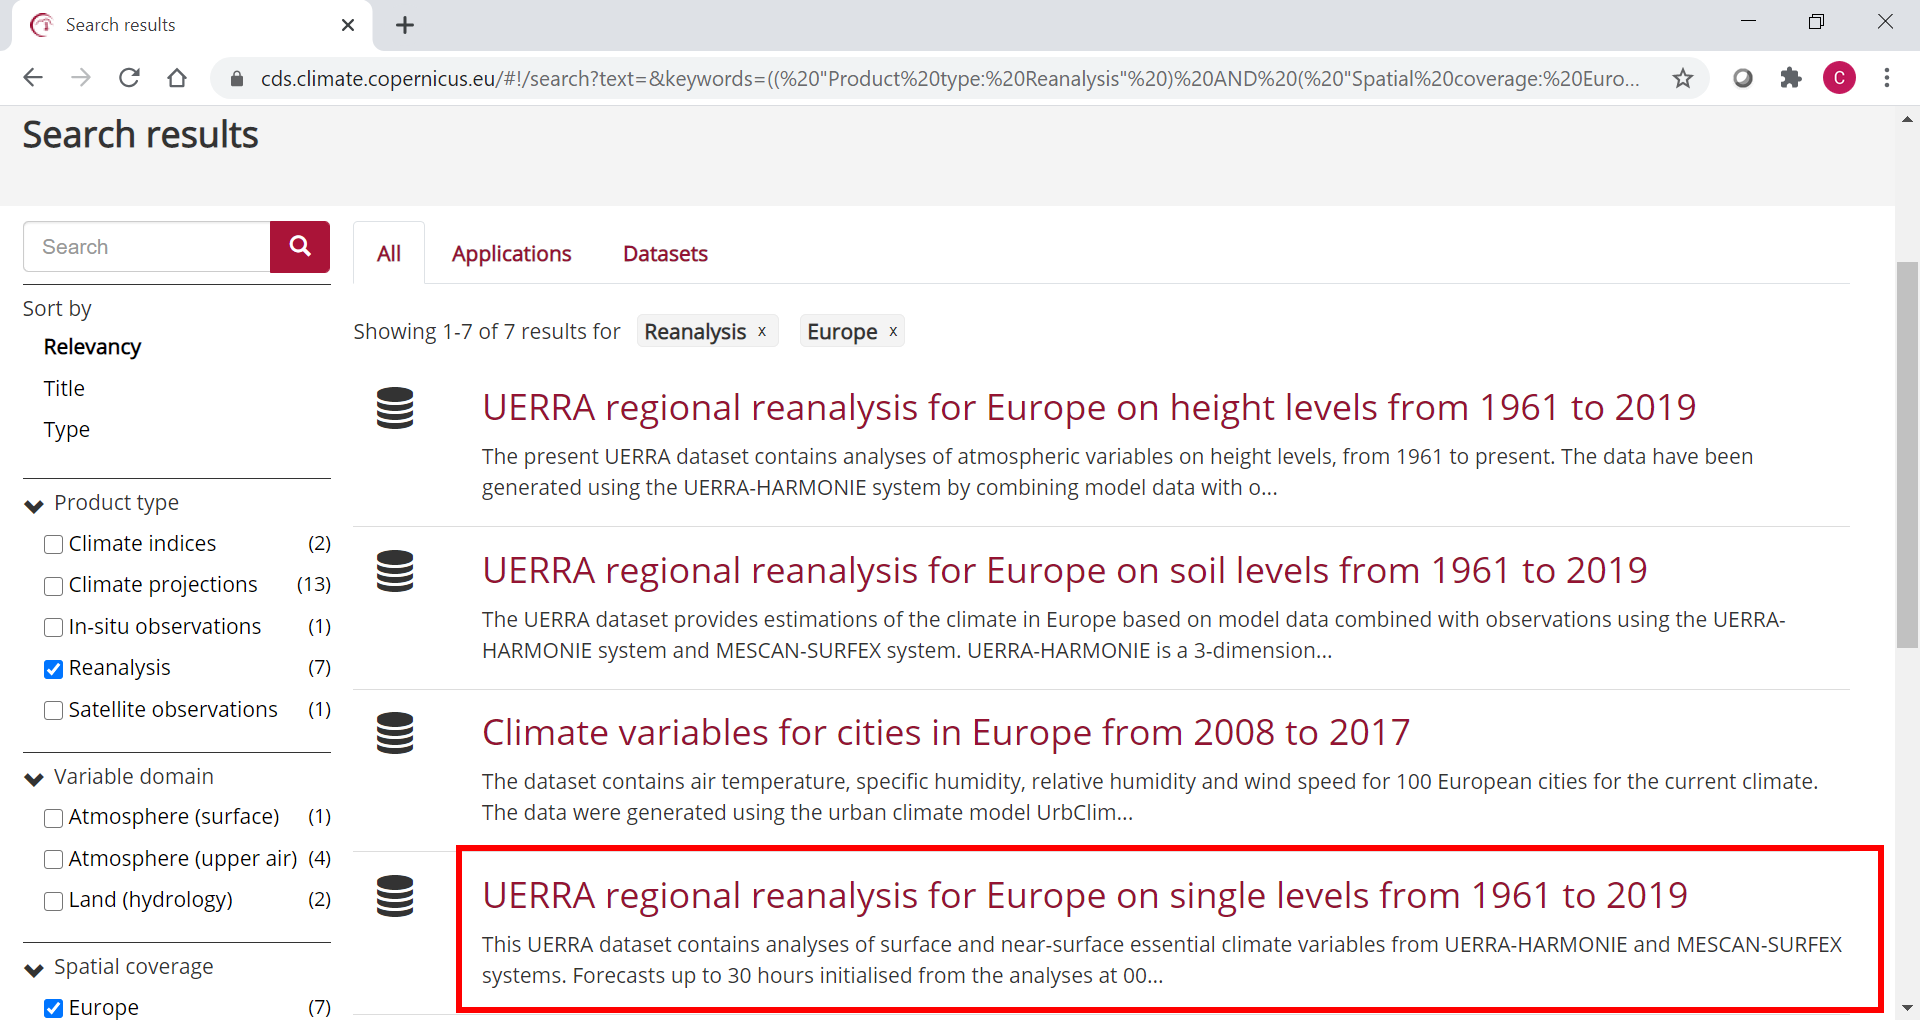Click inside the Search text field
This screenshot has height=1020, width=1920.
(x=147, y=247)
